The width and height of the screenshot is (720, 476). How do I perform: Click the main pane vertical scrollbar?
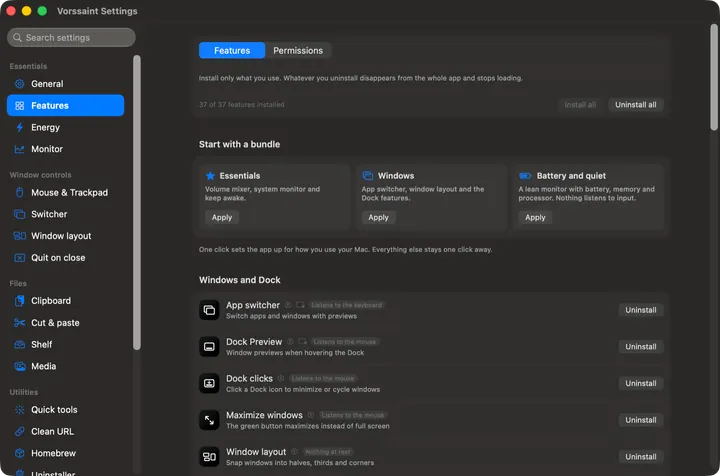point(714,77)
